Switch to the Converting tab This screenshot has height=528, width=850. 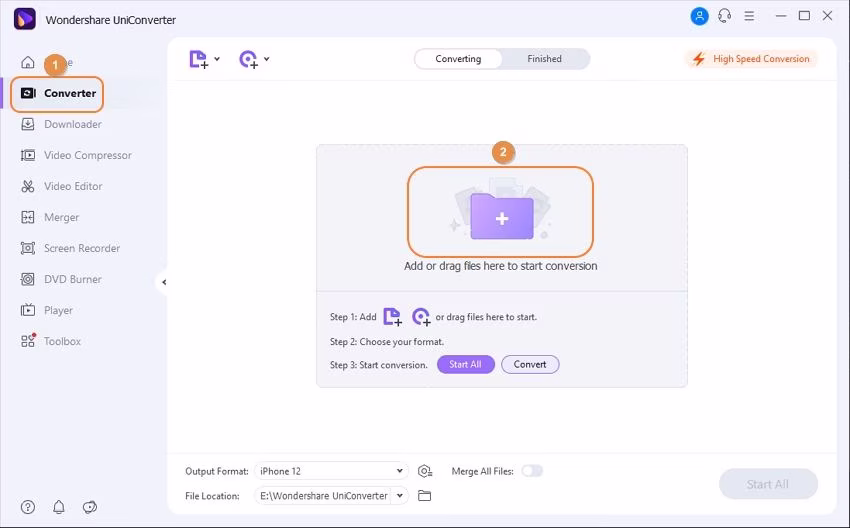458,59
